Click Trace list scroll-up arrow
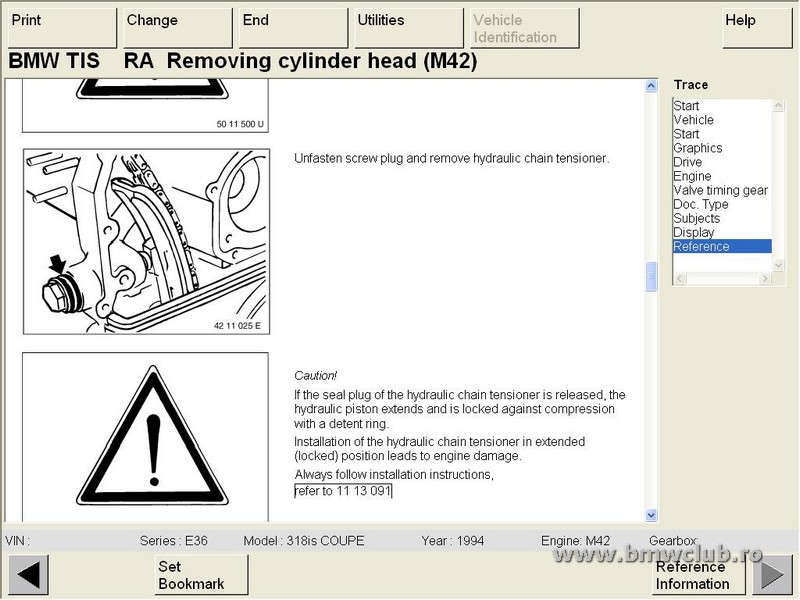The image size is (800, 600). [779, 105]
